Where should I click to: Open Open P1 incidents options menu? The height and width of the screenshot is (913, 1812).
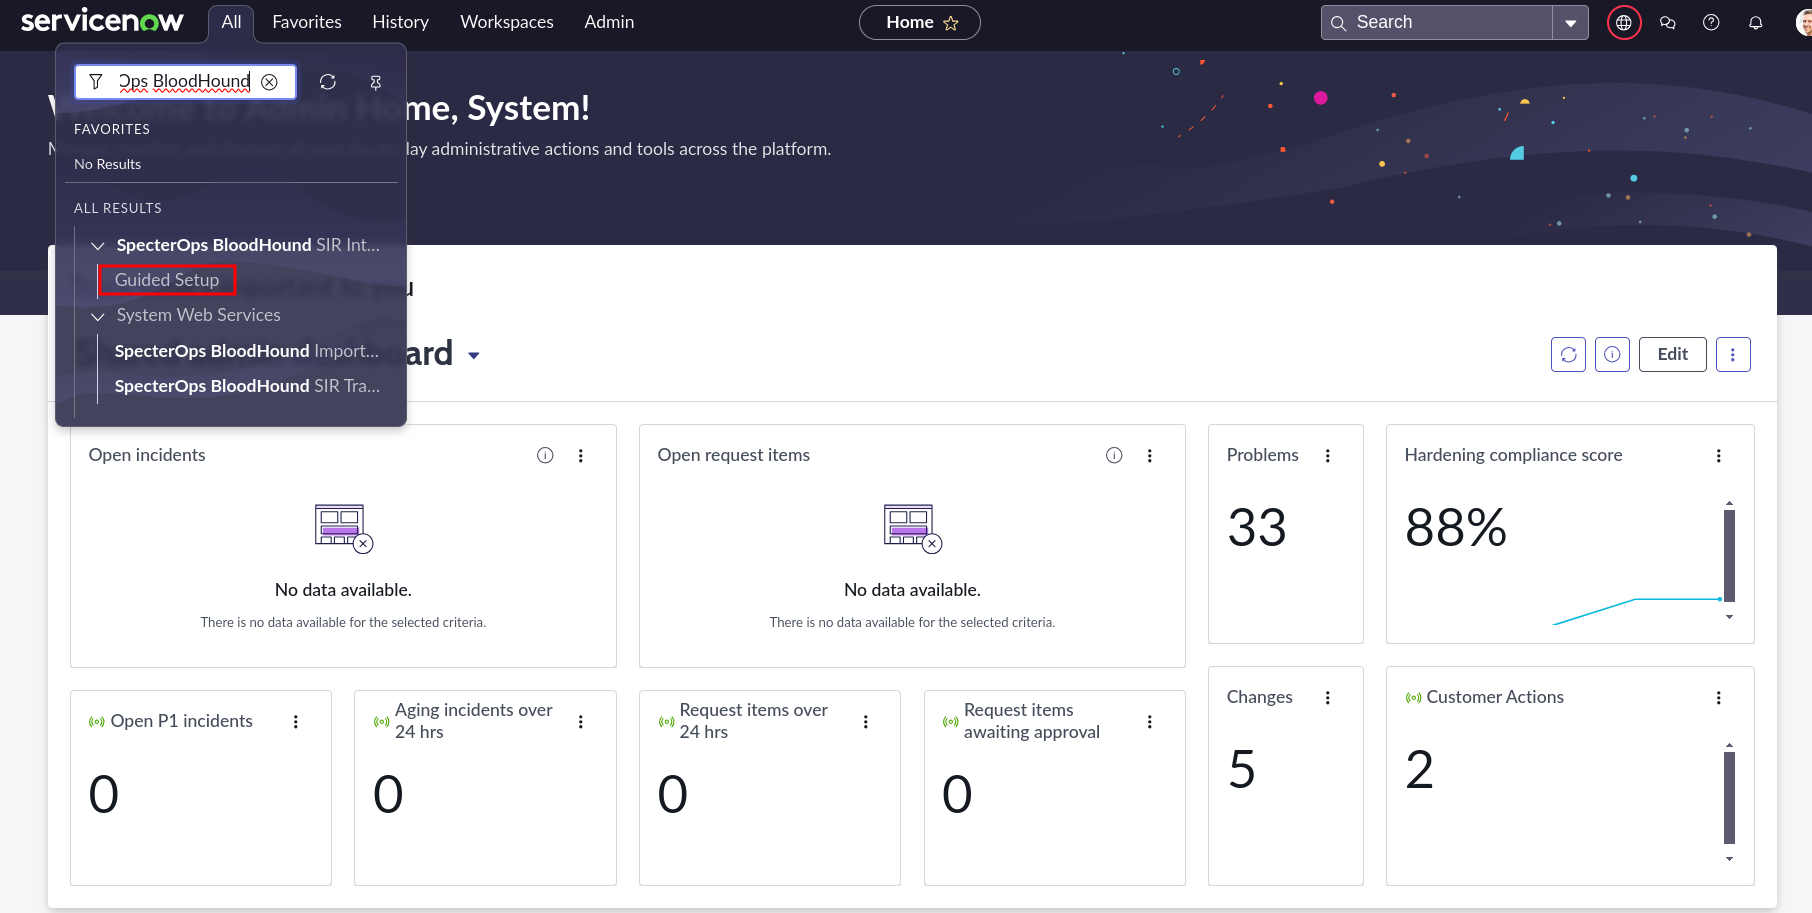(x=296, y=722)
